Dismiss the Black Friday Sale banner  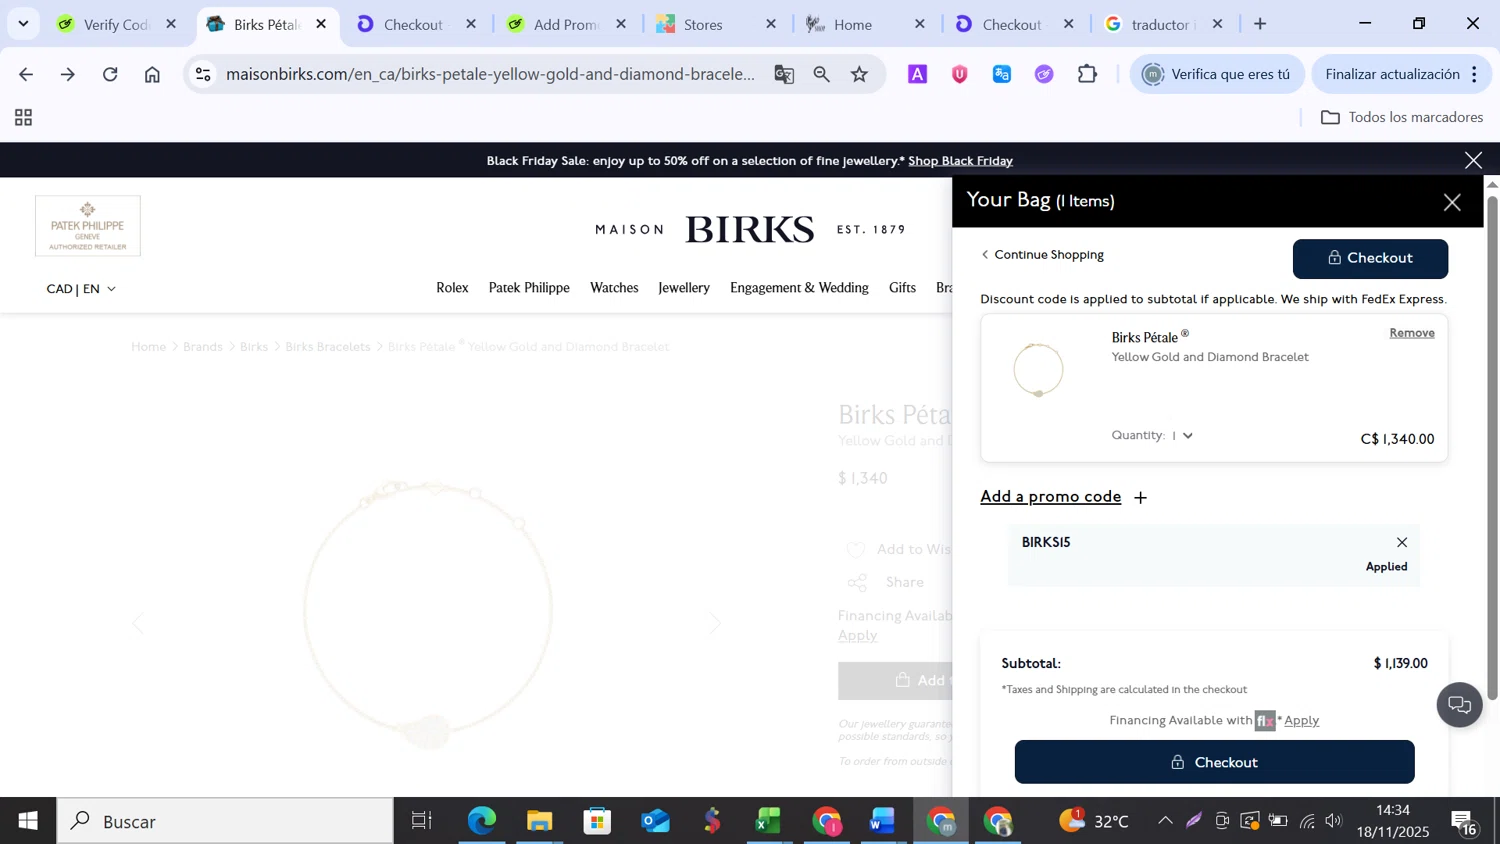pyautogui.click(x=1473, y=160)
